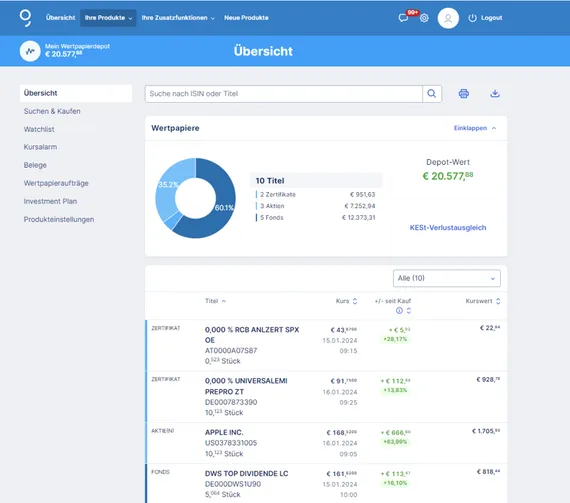Open the user profile avatar
The width and height of the screenshot is (570, 503).
[x=448, y=18]
